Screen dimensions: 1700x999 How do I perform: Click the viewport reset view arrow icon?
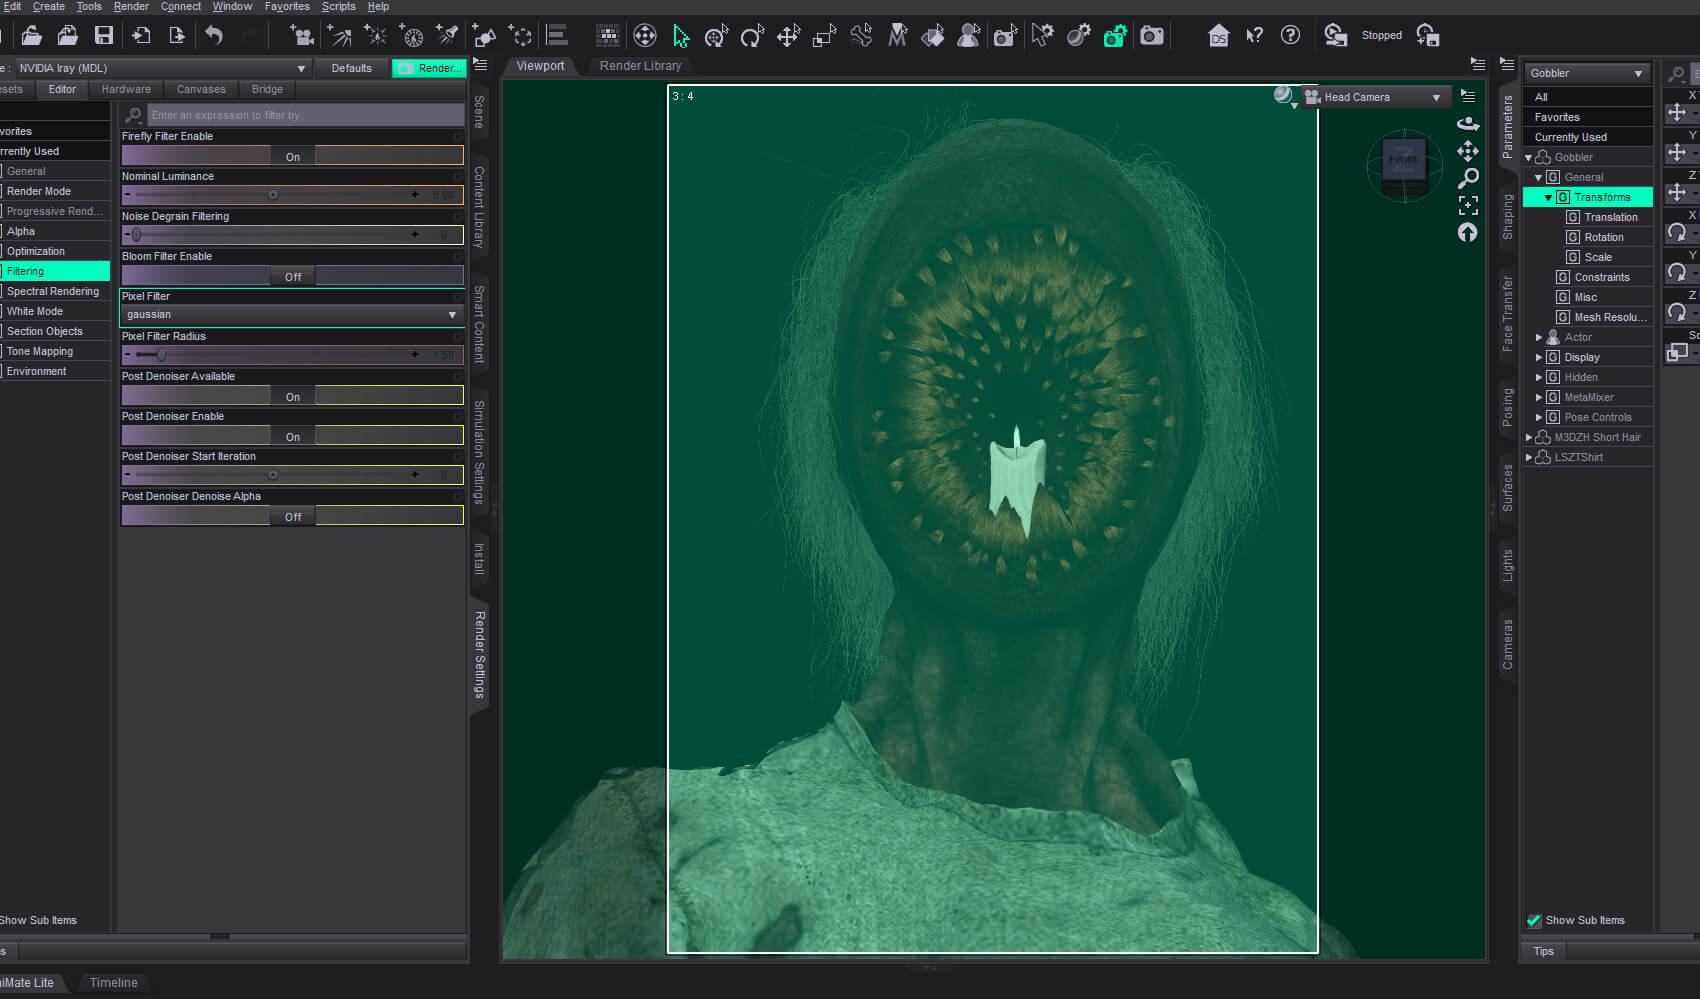click(x=1468, y=232)
